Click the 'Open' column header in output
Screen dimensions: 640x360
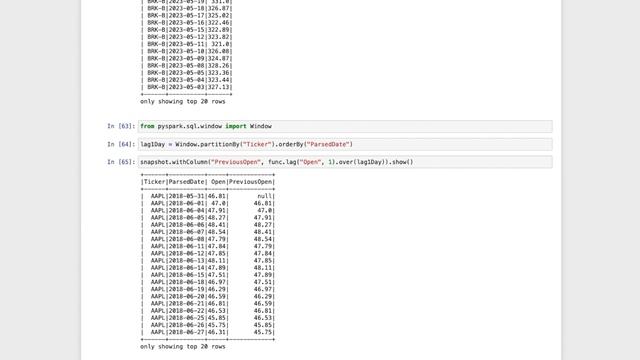tap(218, 182)
